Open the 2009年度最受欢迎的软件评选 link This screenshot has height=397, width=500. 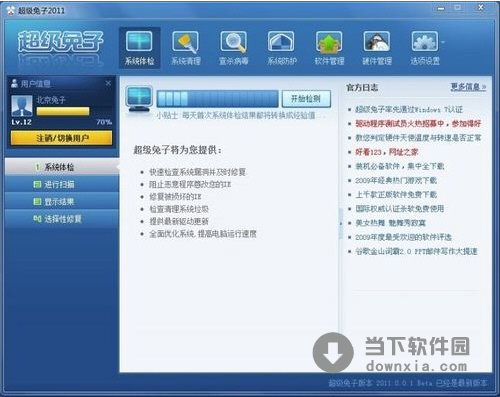(403, 237)
